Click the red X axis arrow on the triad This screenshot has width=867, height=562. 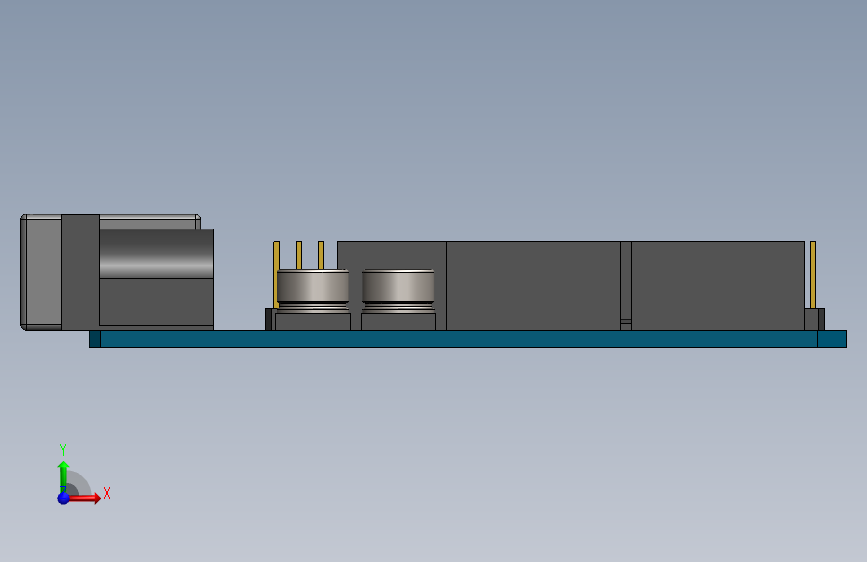point(85,498)
